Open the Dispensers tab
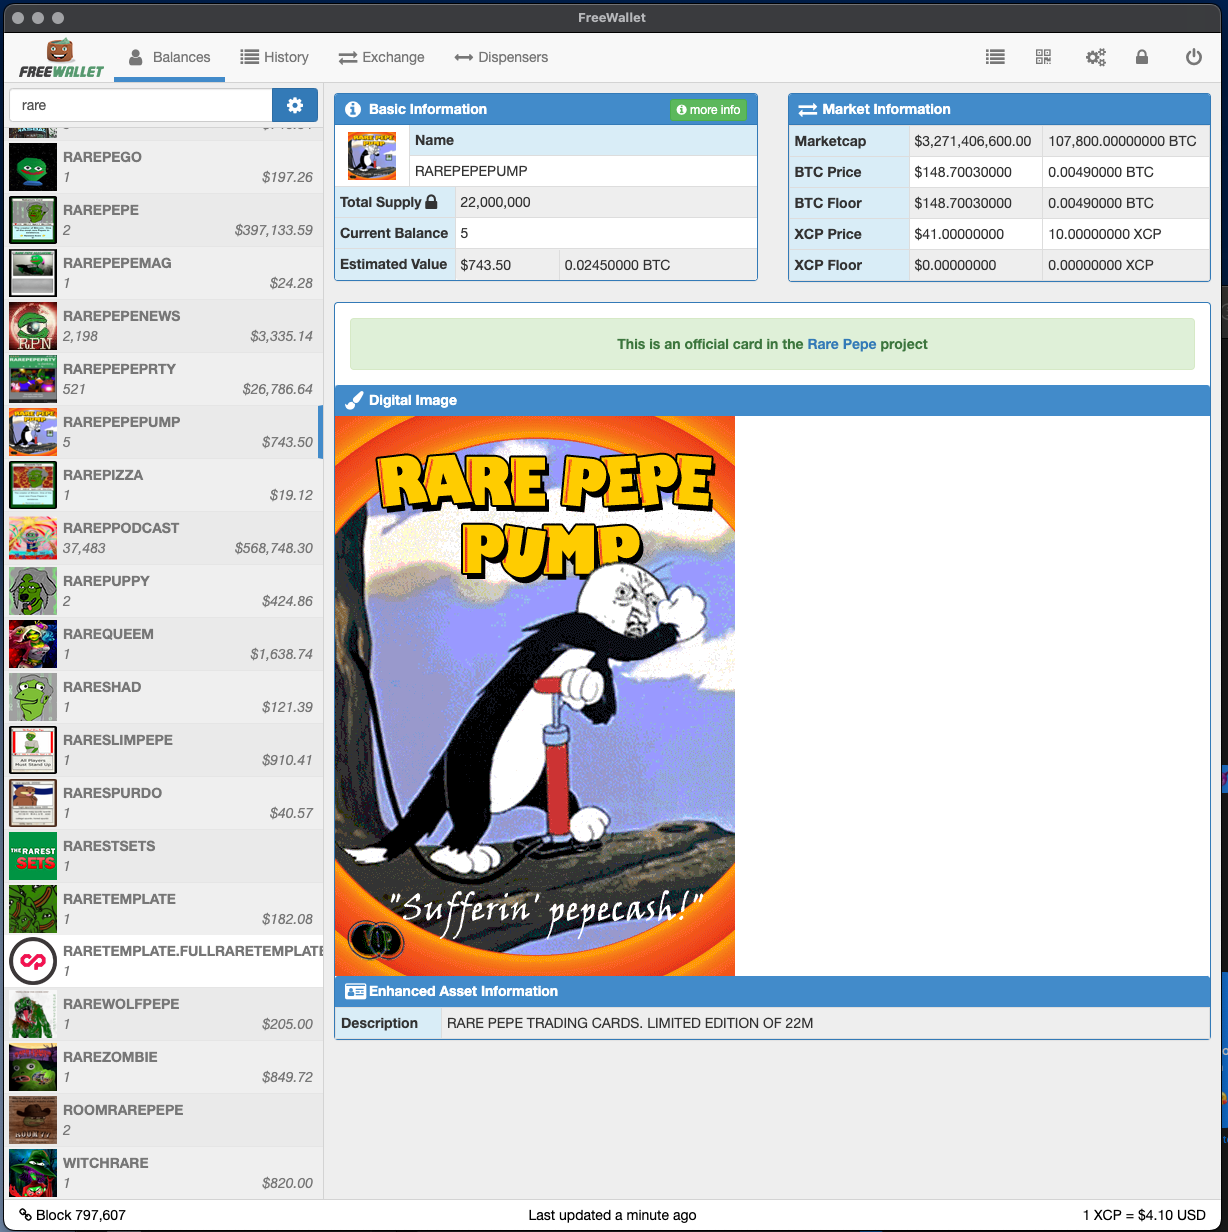 click(501, 57)
